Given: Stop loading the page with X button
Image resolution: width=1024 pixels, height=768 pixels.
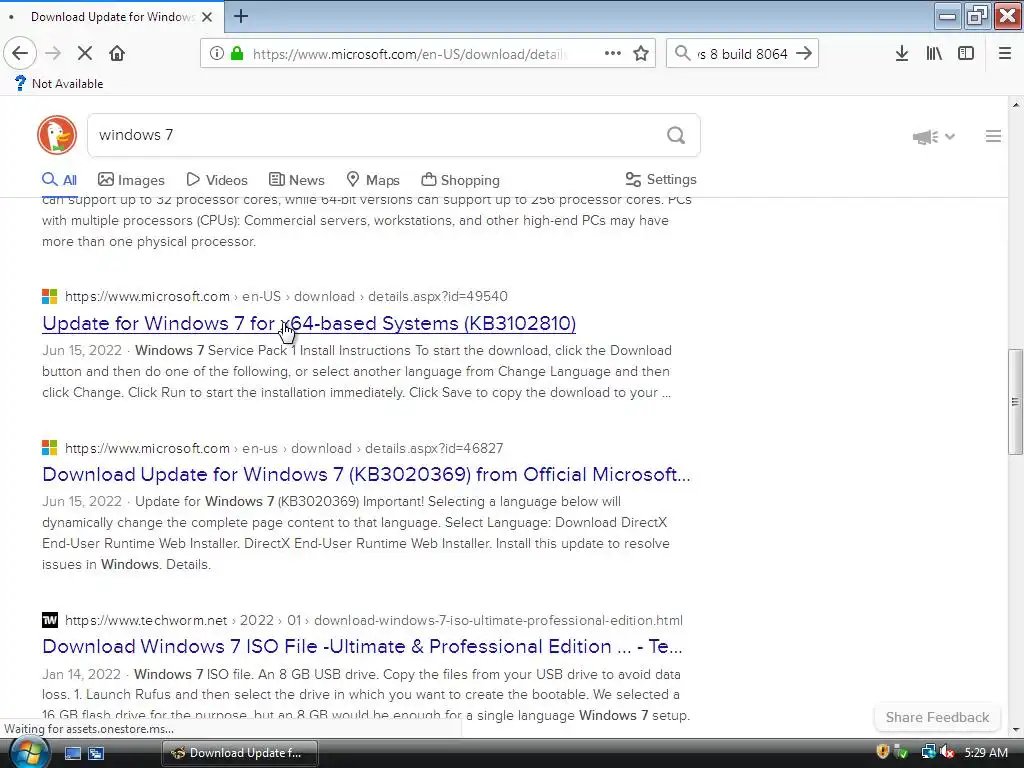Looking at the screenshot, I should click(x=85, y=53).
